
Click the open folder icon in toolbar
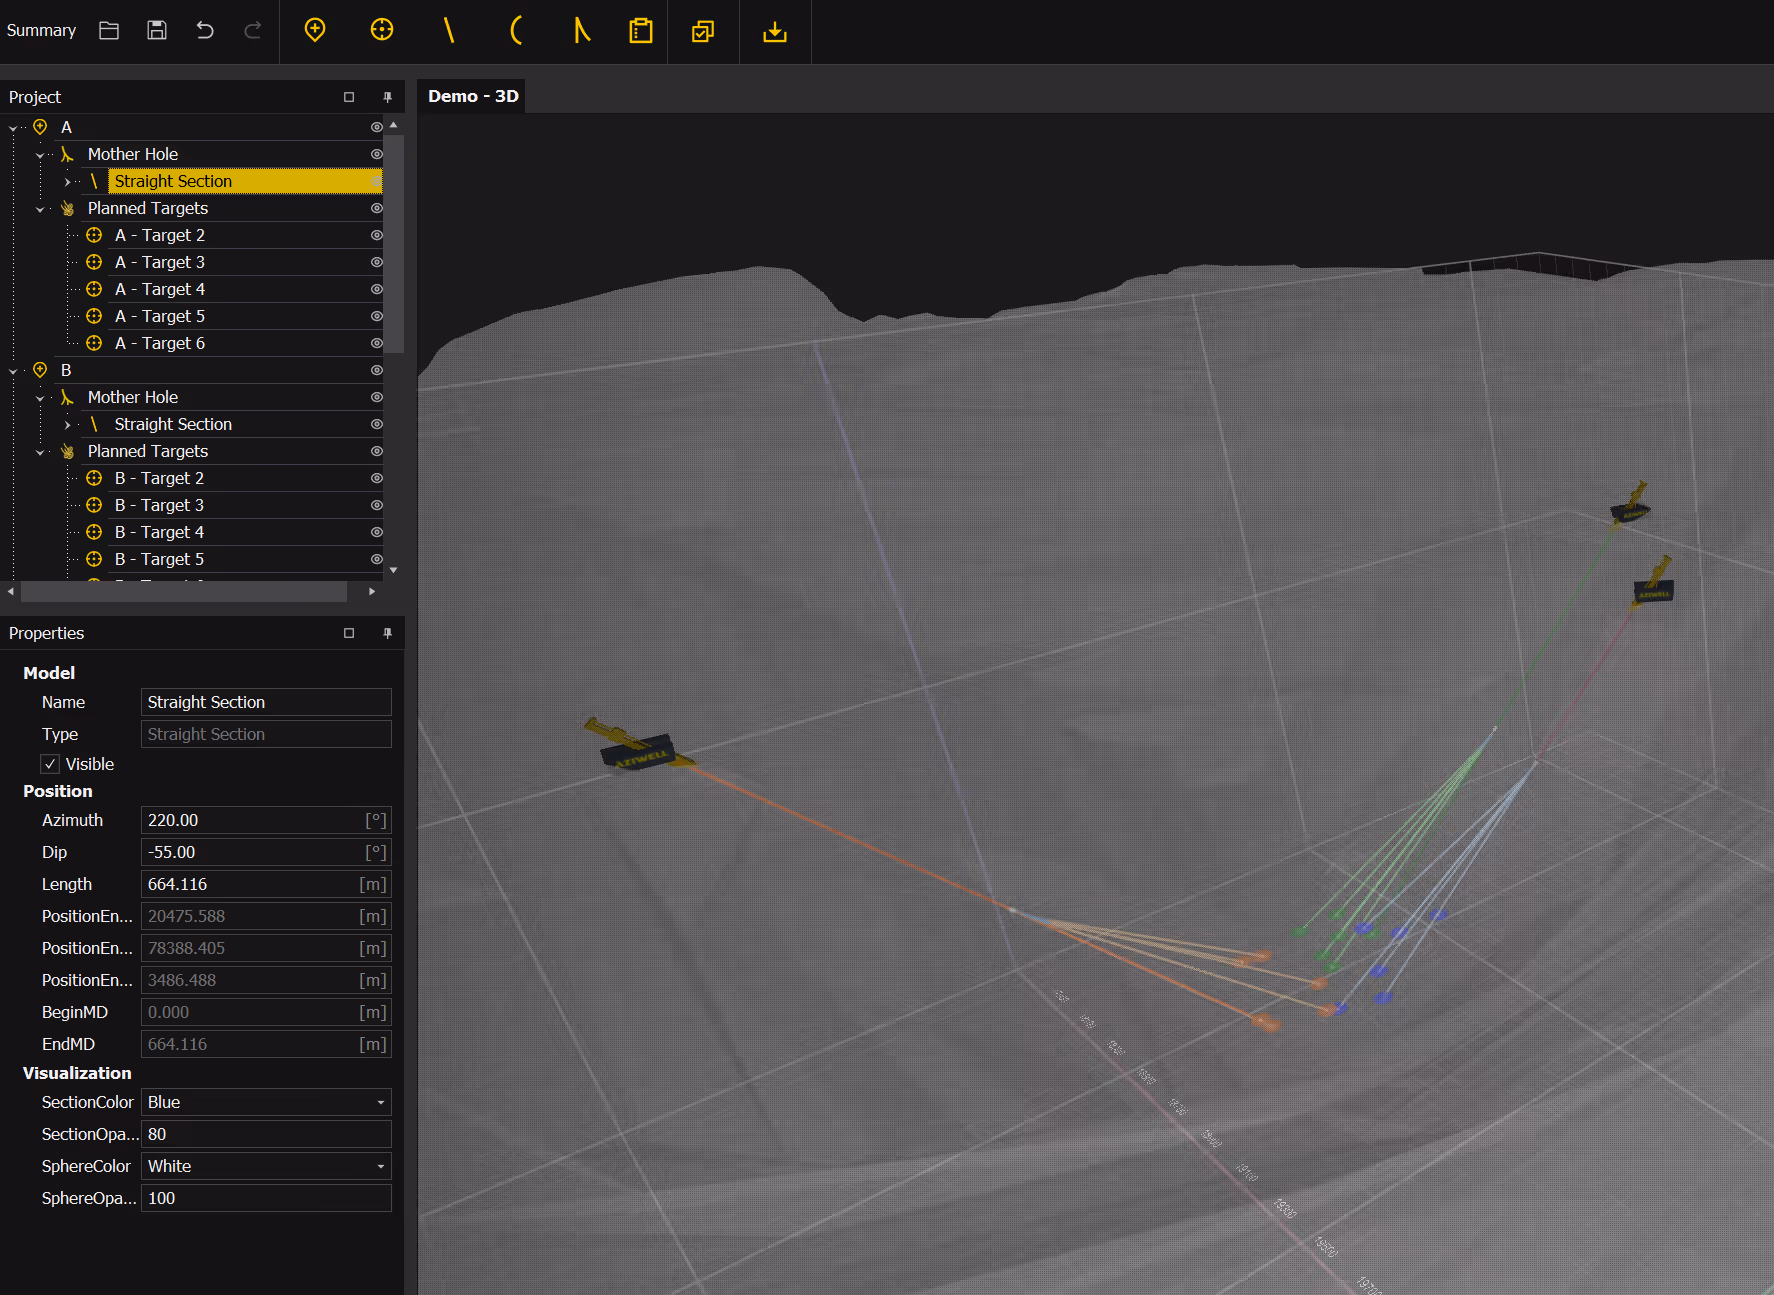click(109, 30)
